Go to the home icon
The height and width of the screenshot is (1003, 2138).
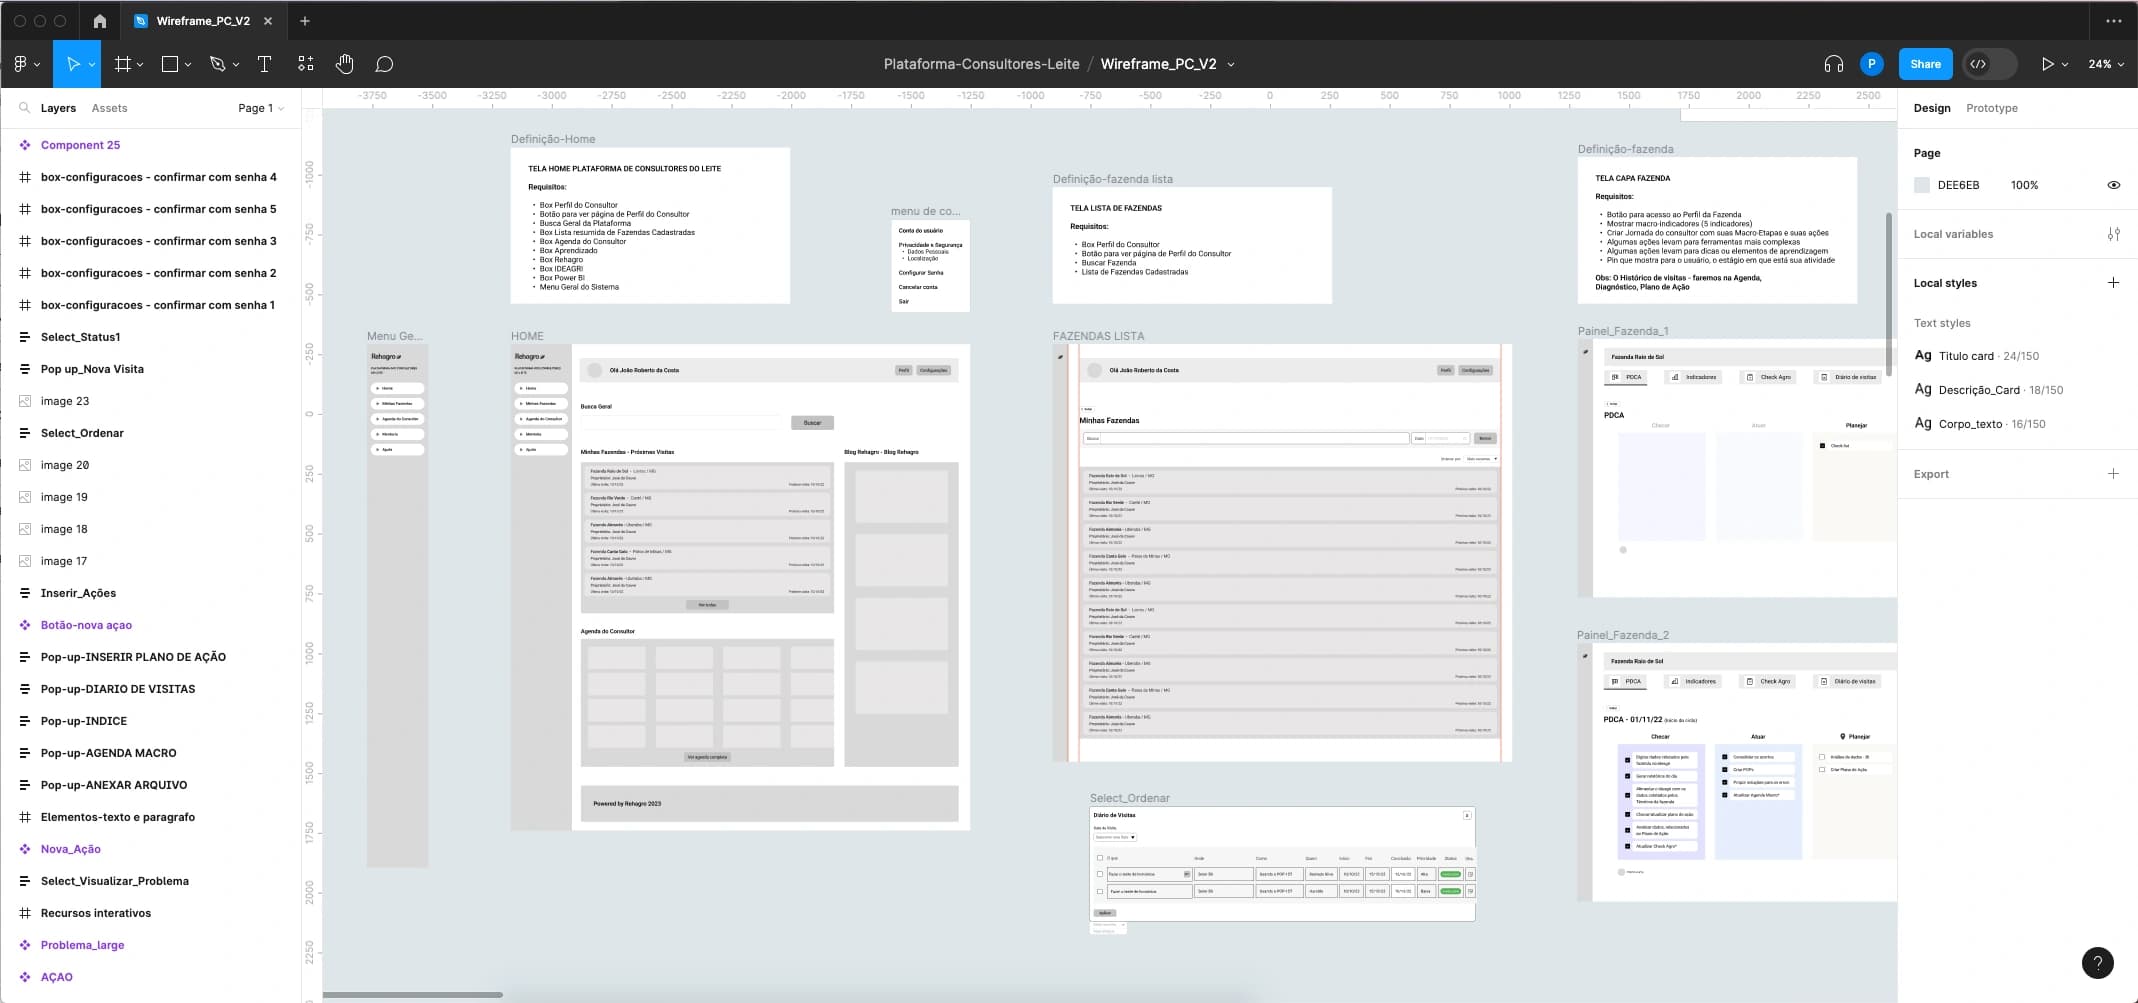coord(99,20)
